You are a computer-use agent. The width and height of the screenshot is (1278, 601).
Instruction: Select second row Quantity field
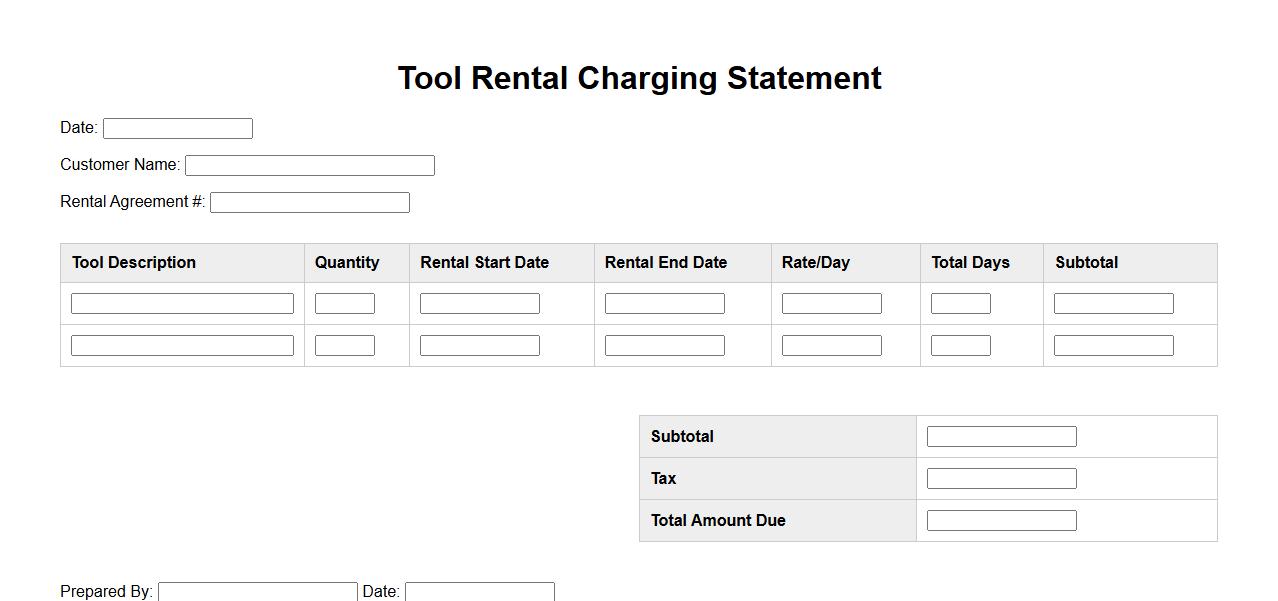point(345,345)
